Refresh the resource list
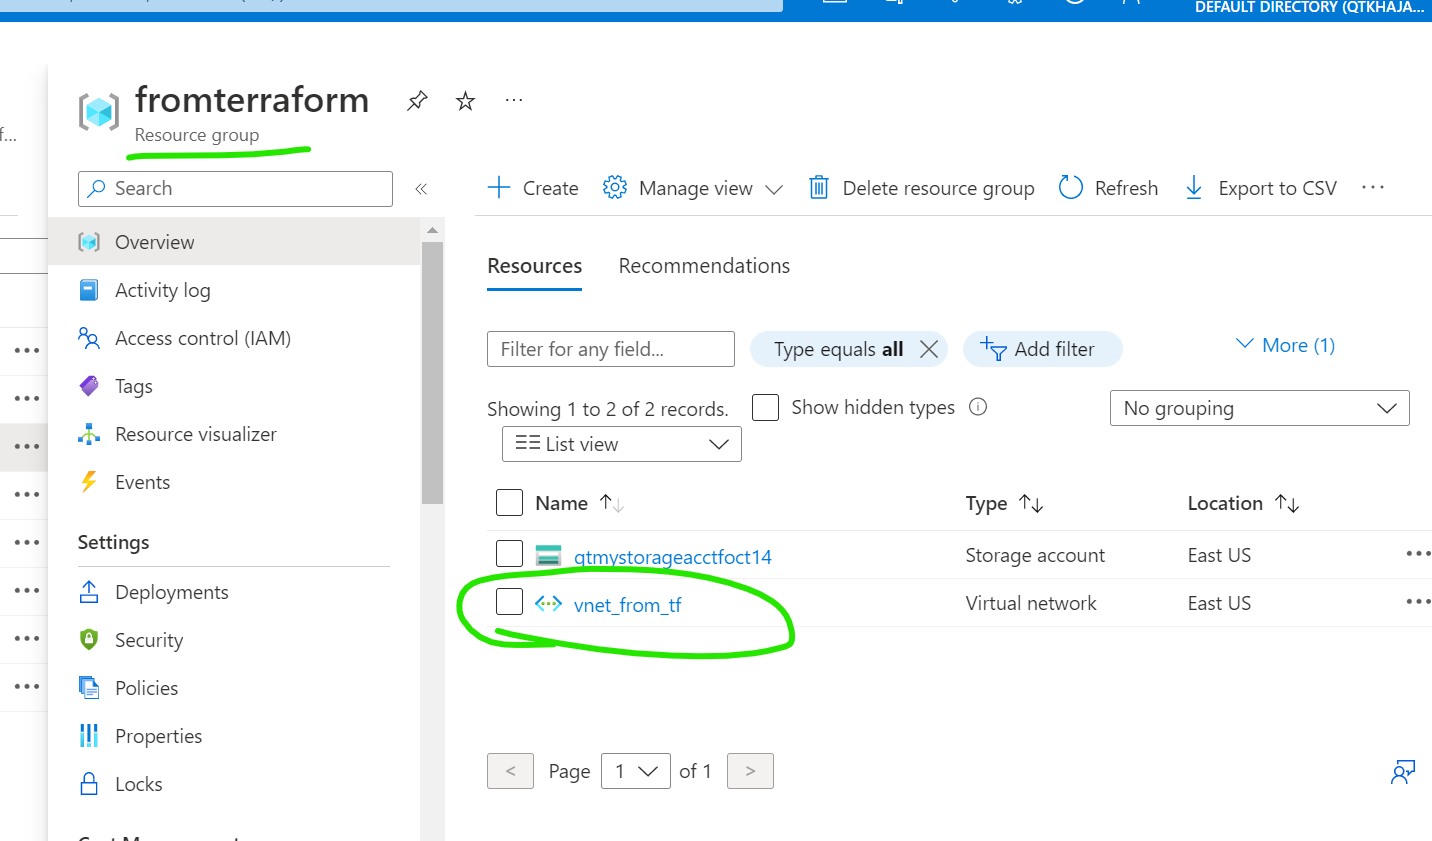This screenshot has height=841, width=1432. [x=1108, y=188]
